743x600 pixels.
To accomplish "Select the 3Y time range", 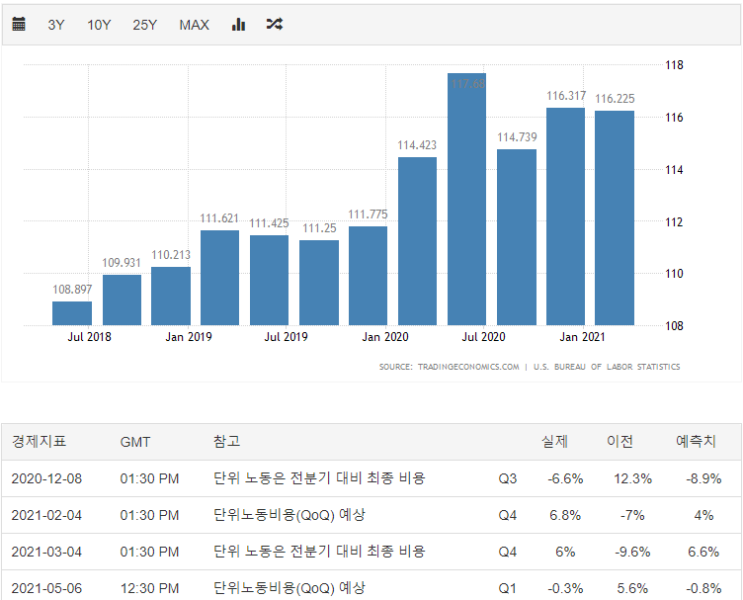I will click(56, 25).
